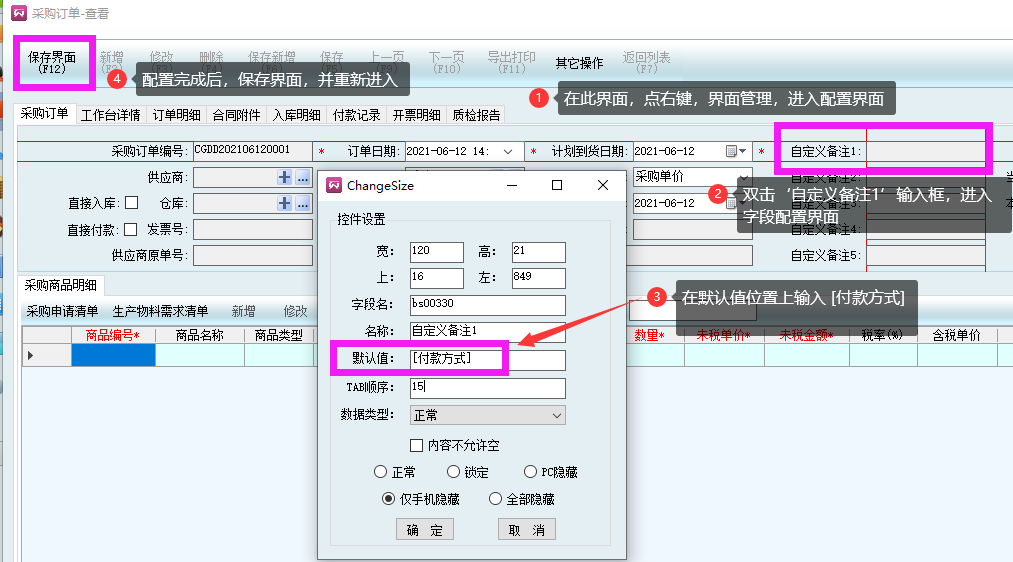Check the 内容不允许空 checkbox
This screenshot has width=1013, height=562.
coord(417,445)
